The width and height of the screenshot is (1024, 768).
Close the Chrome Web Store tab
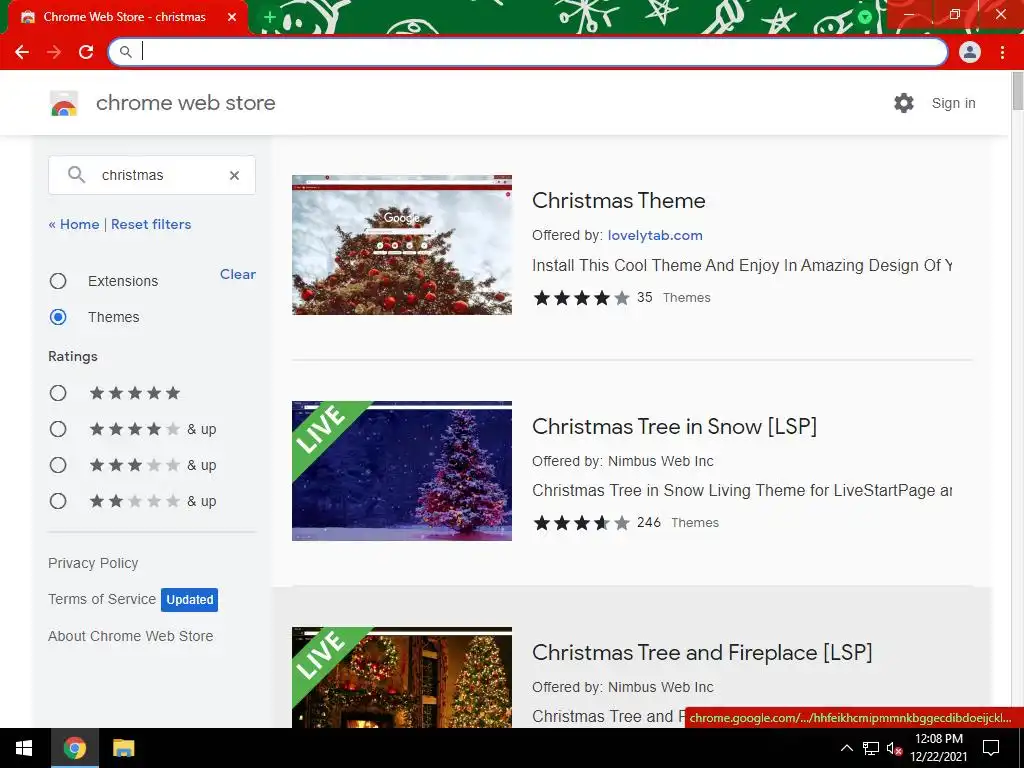(232, 17)
